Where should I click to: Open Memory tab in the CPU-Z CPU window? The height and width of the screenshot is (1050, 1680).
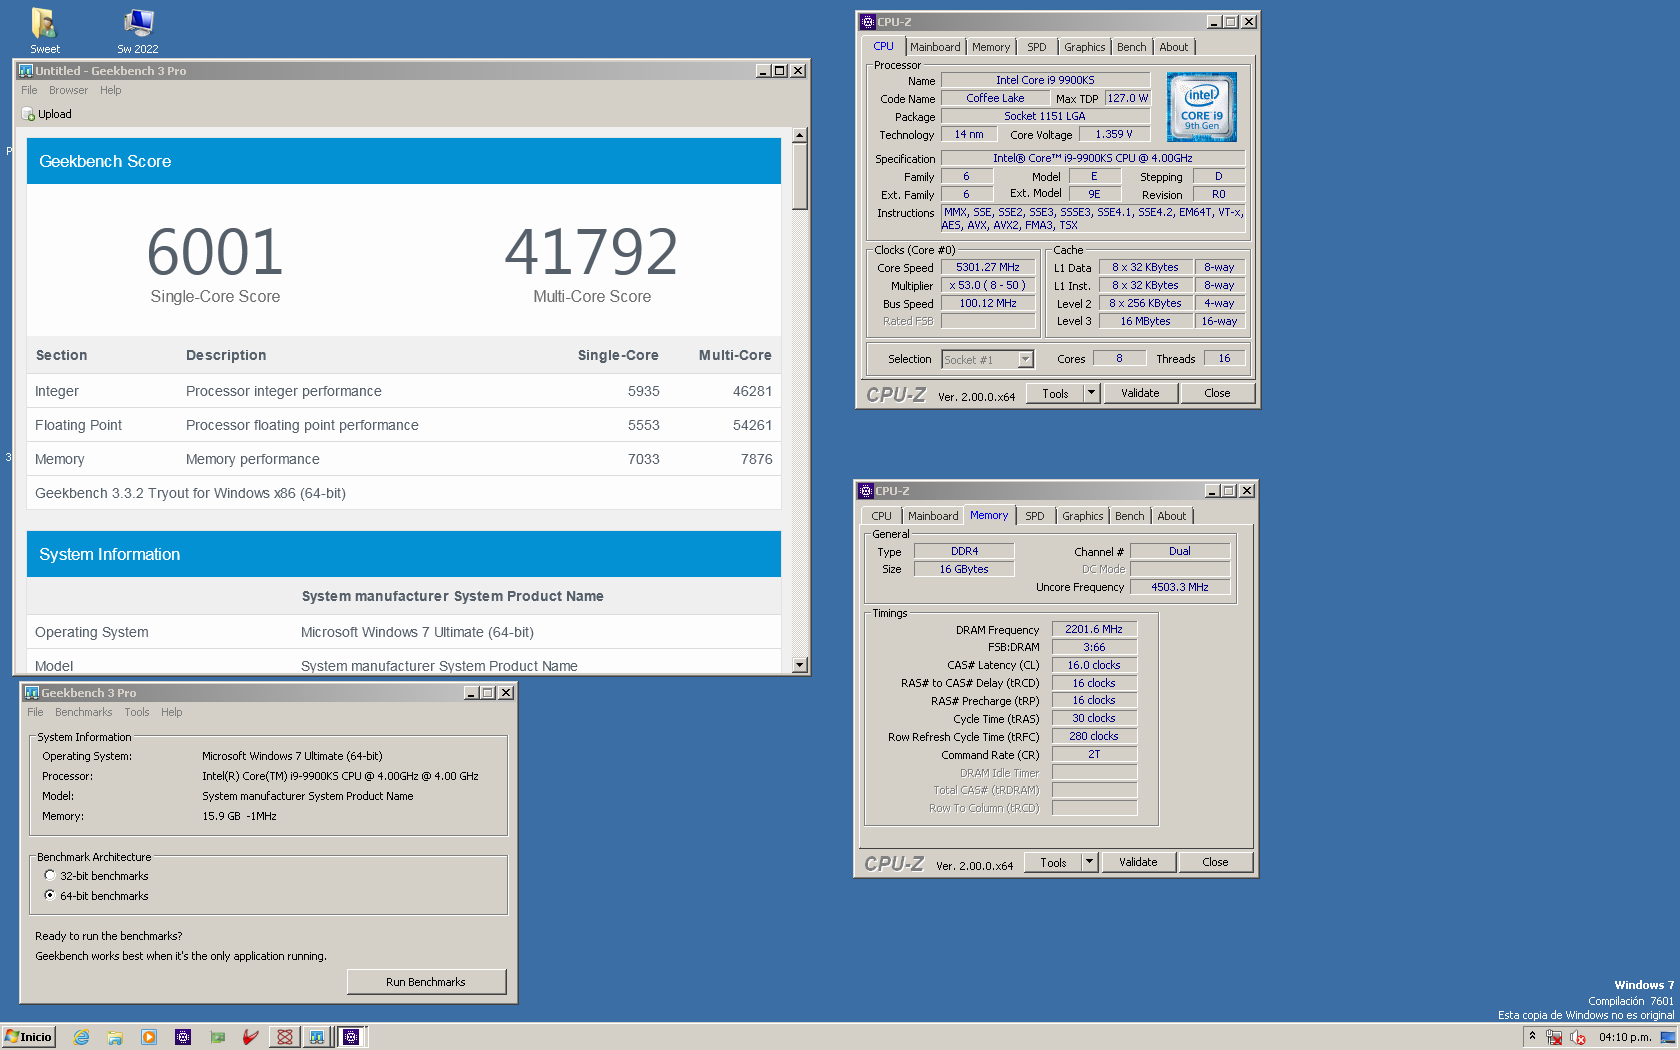point(990,47)
